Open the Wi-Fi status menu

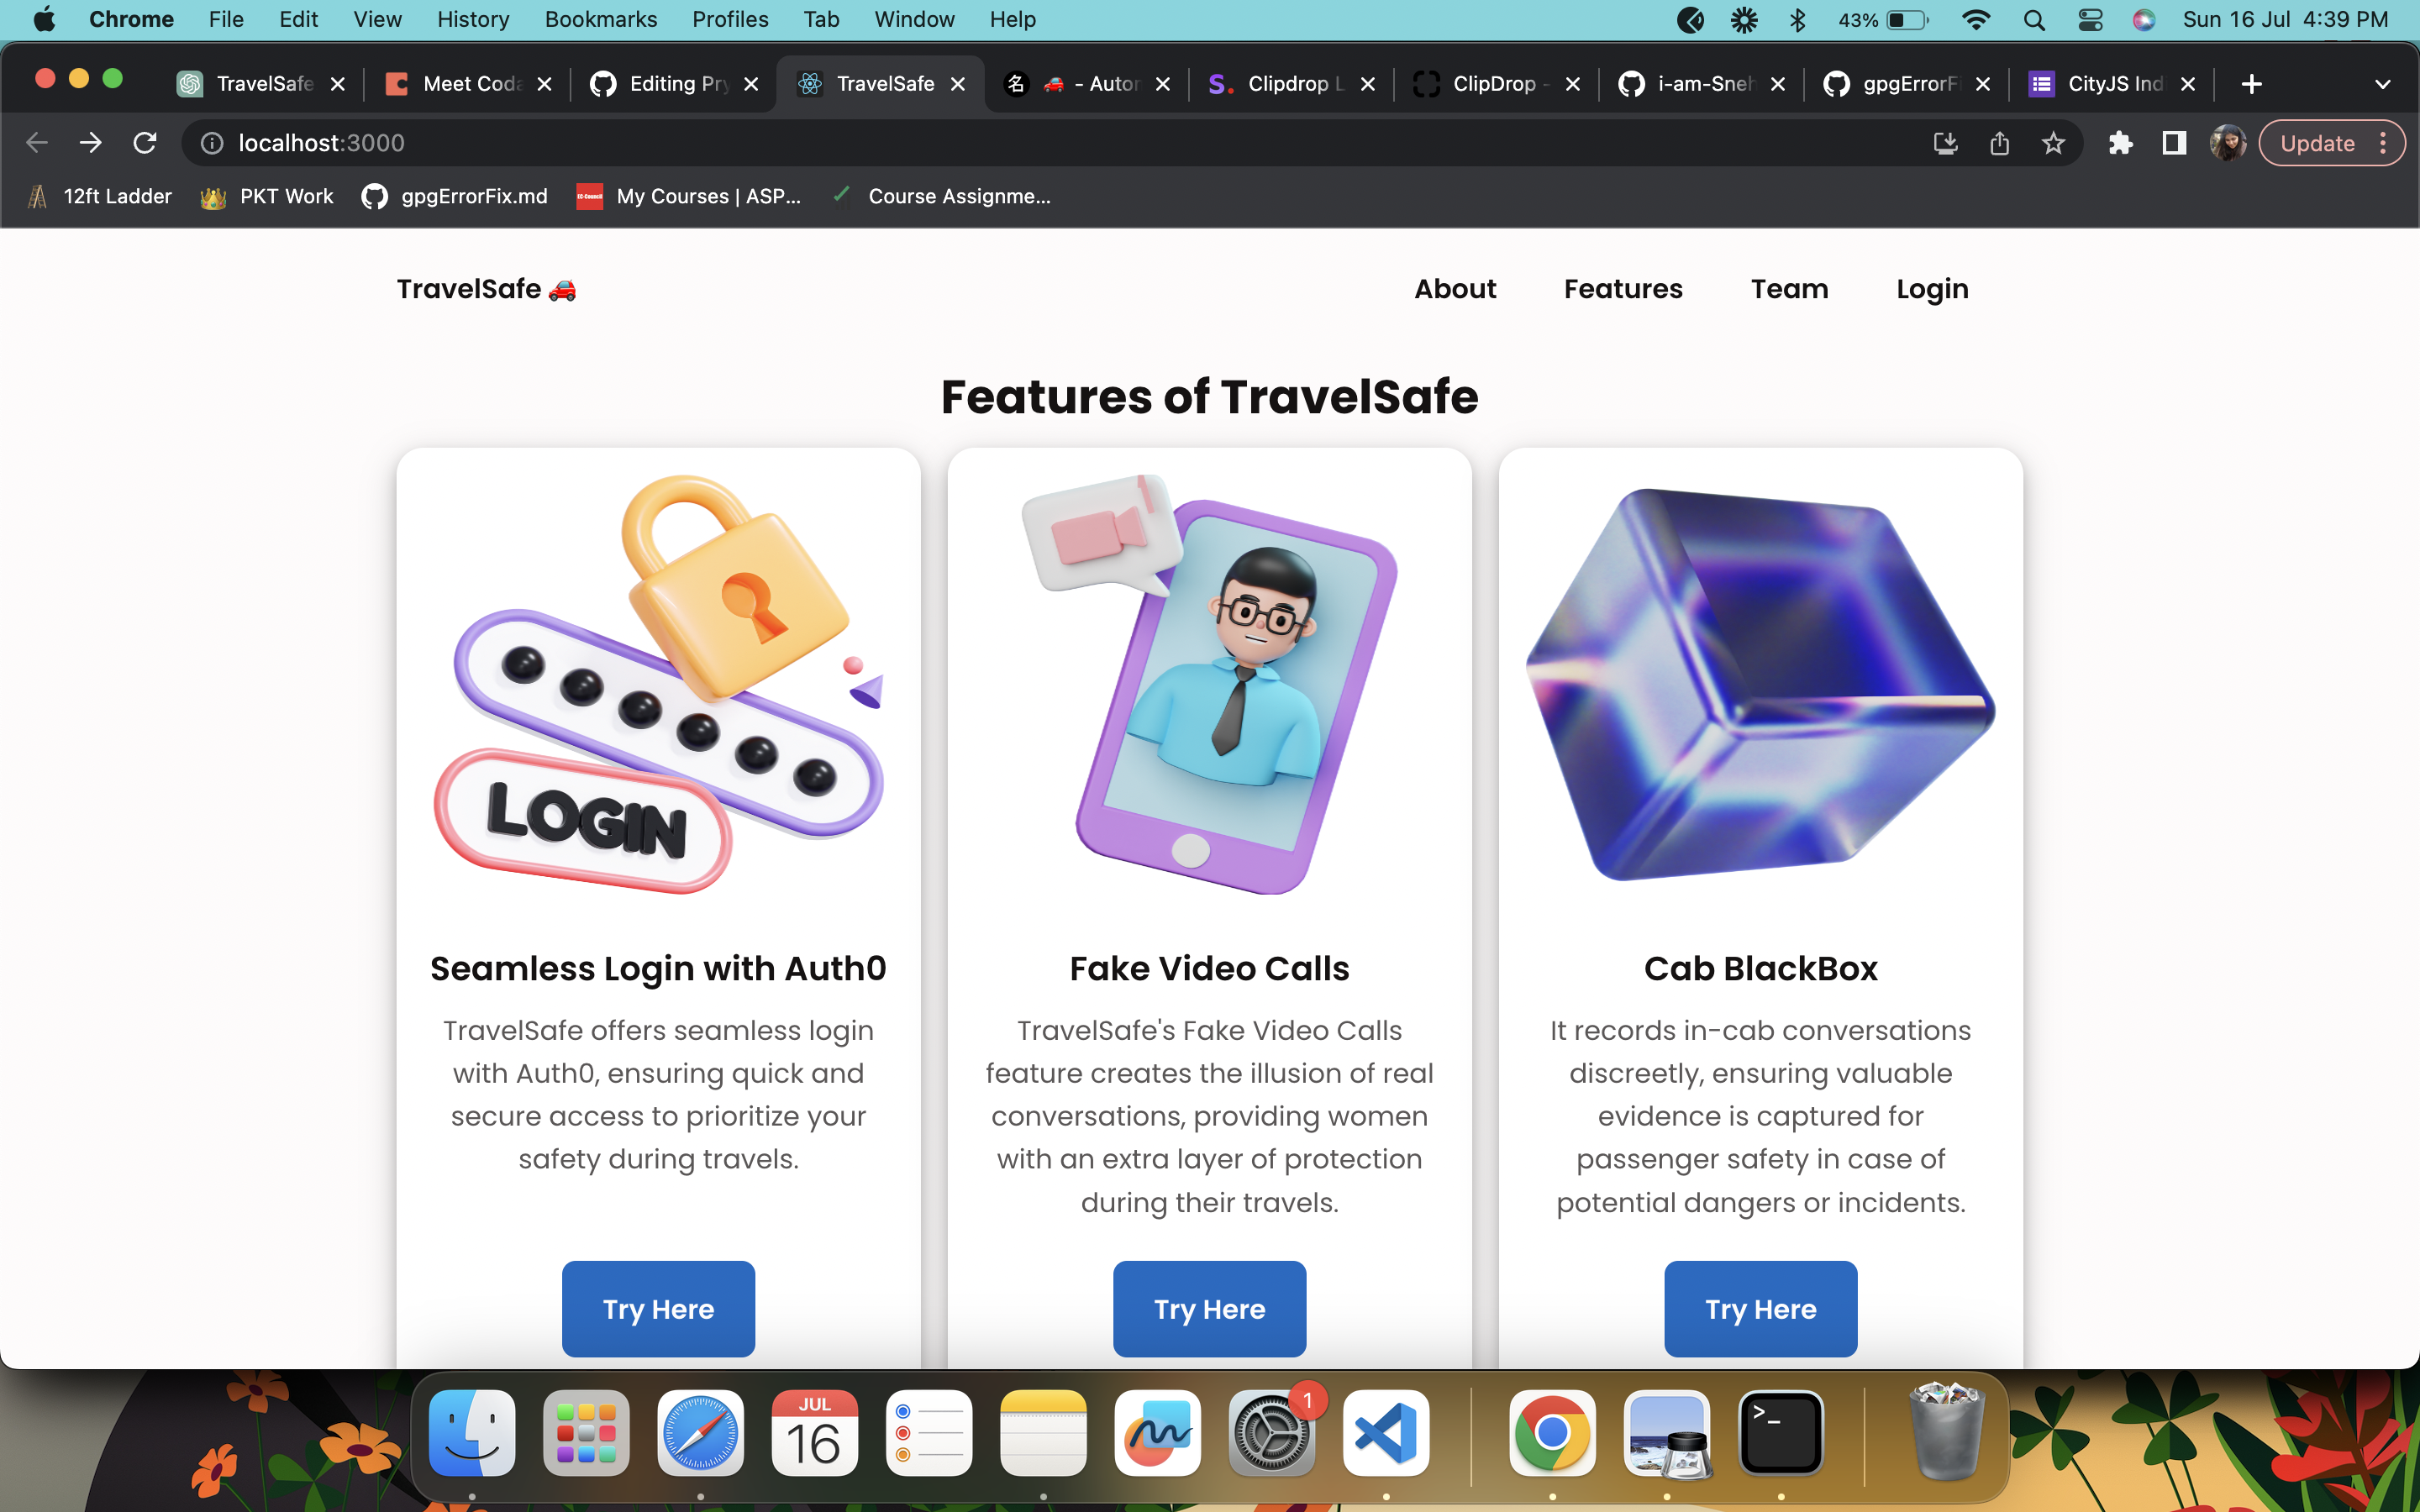tap(1976, 20)
